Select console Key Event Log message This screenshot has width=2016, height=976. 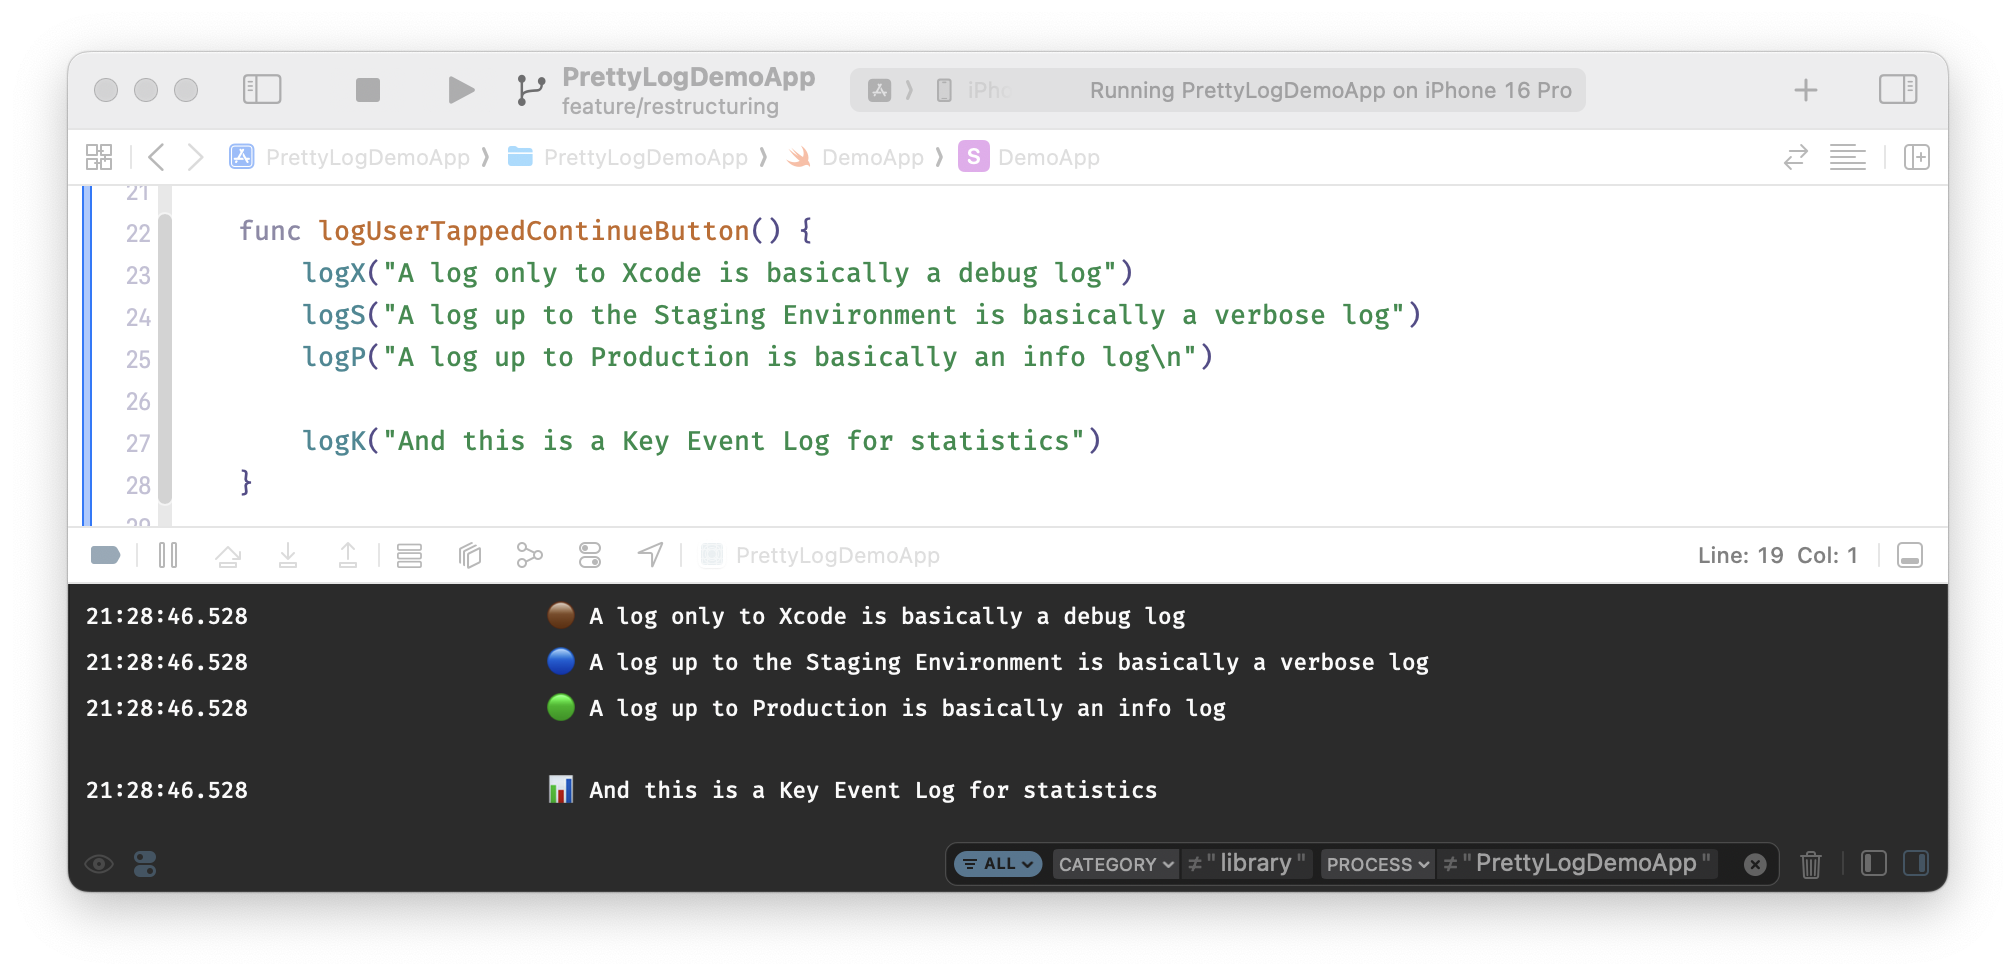click(873, 790)
